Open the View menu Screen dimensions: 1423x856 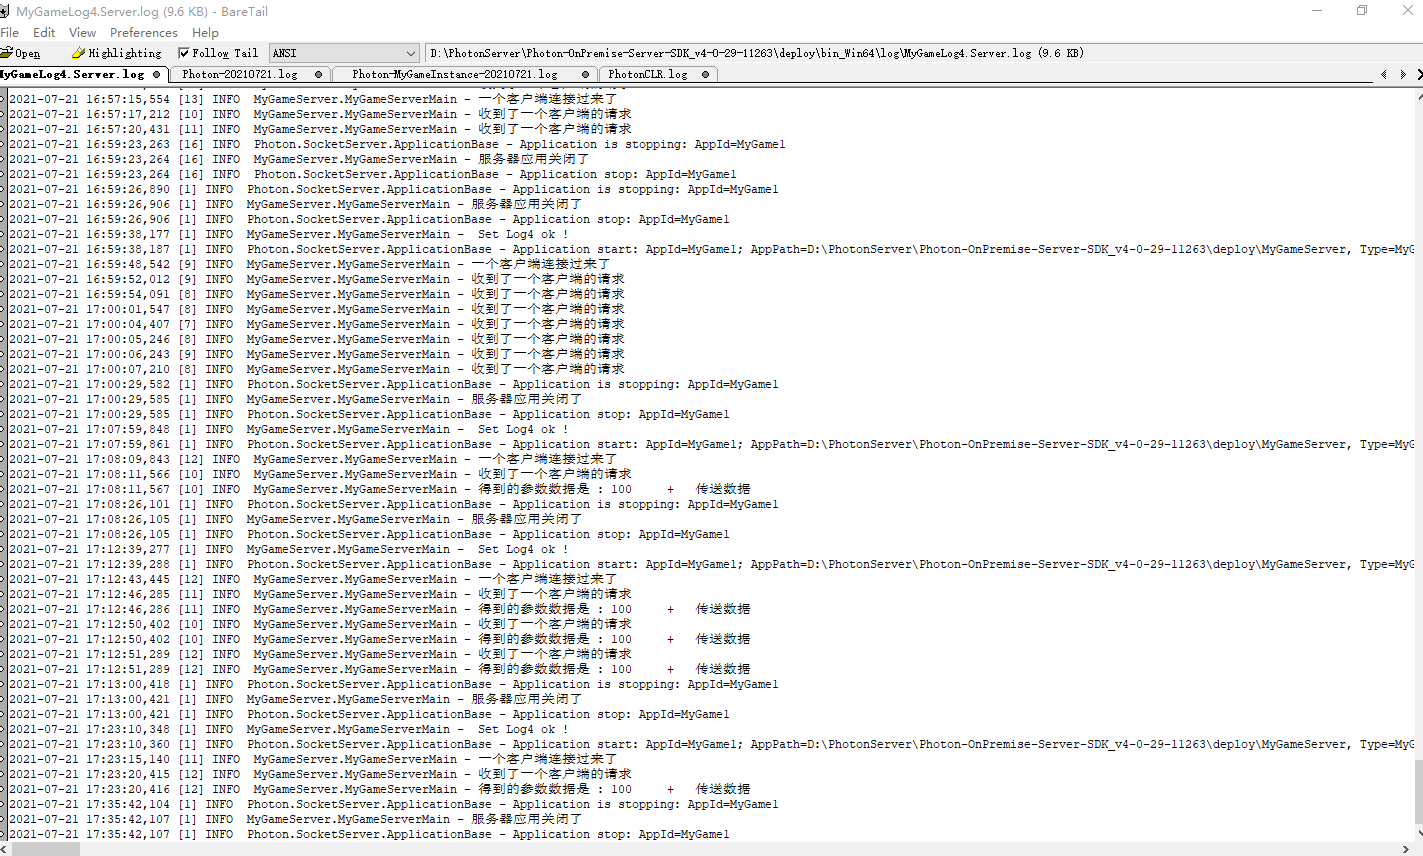pos(82,32)
